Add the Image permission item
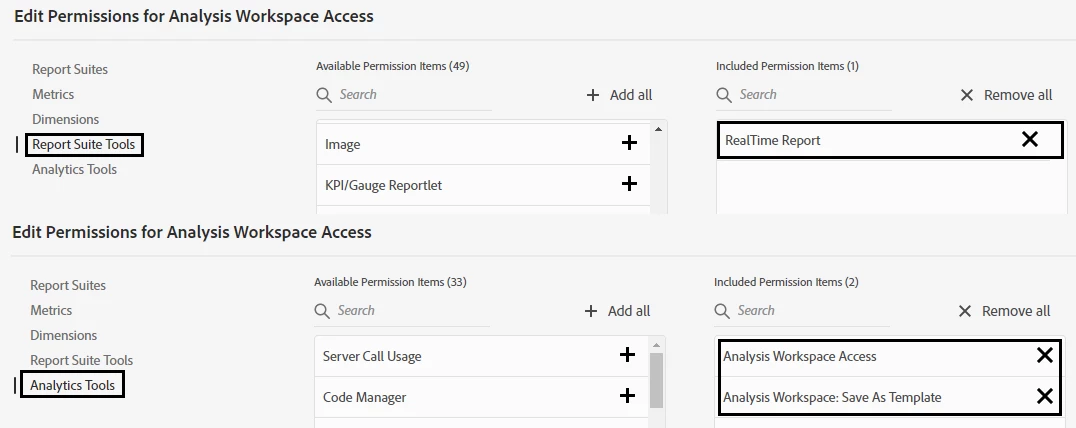Image resolution: width=1076 pixels, height=428 pixels. (629, 143)
